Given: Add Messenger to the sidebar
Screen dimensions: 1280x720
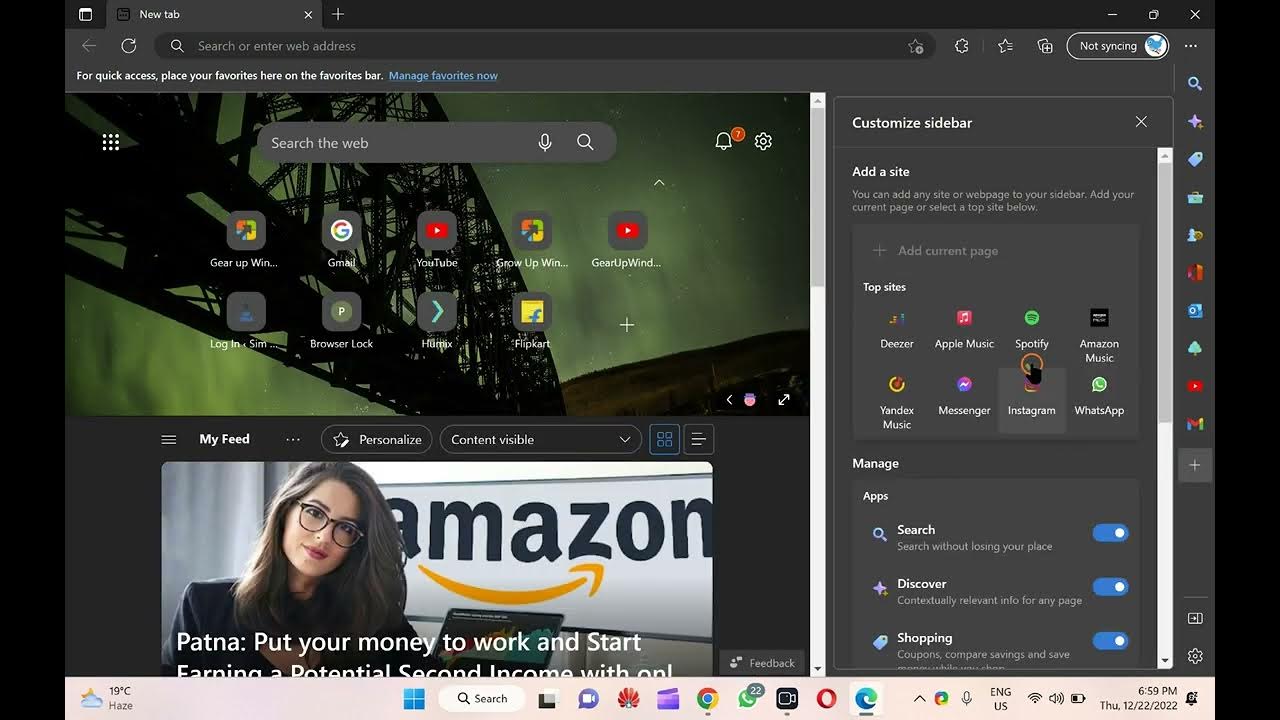Looking at the screenshot, I should click(964, 397).
